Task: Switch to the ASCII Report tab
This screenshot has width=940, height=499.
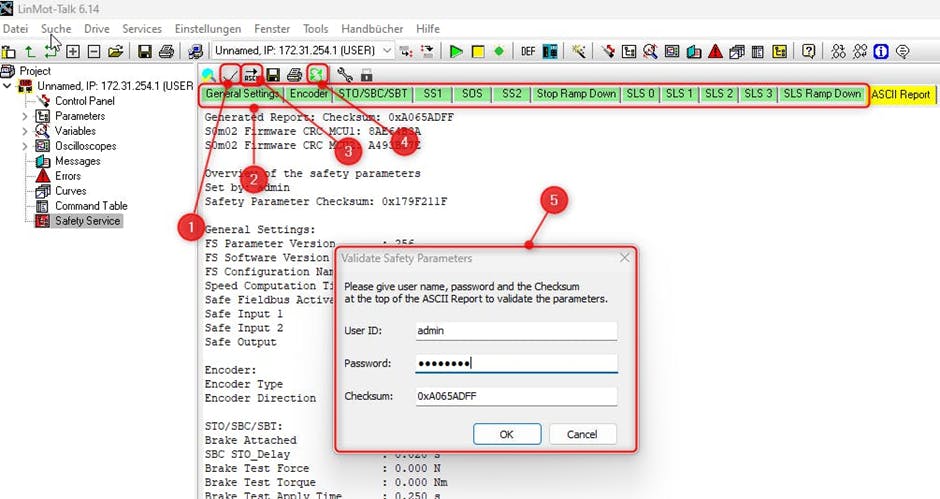Action: [901, 94]
